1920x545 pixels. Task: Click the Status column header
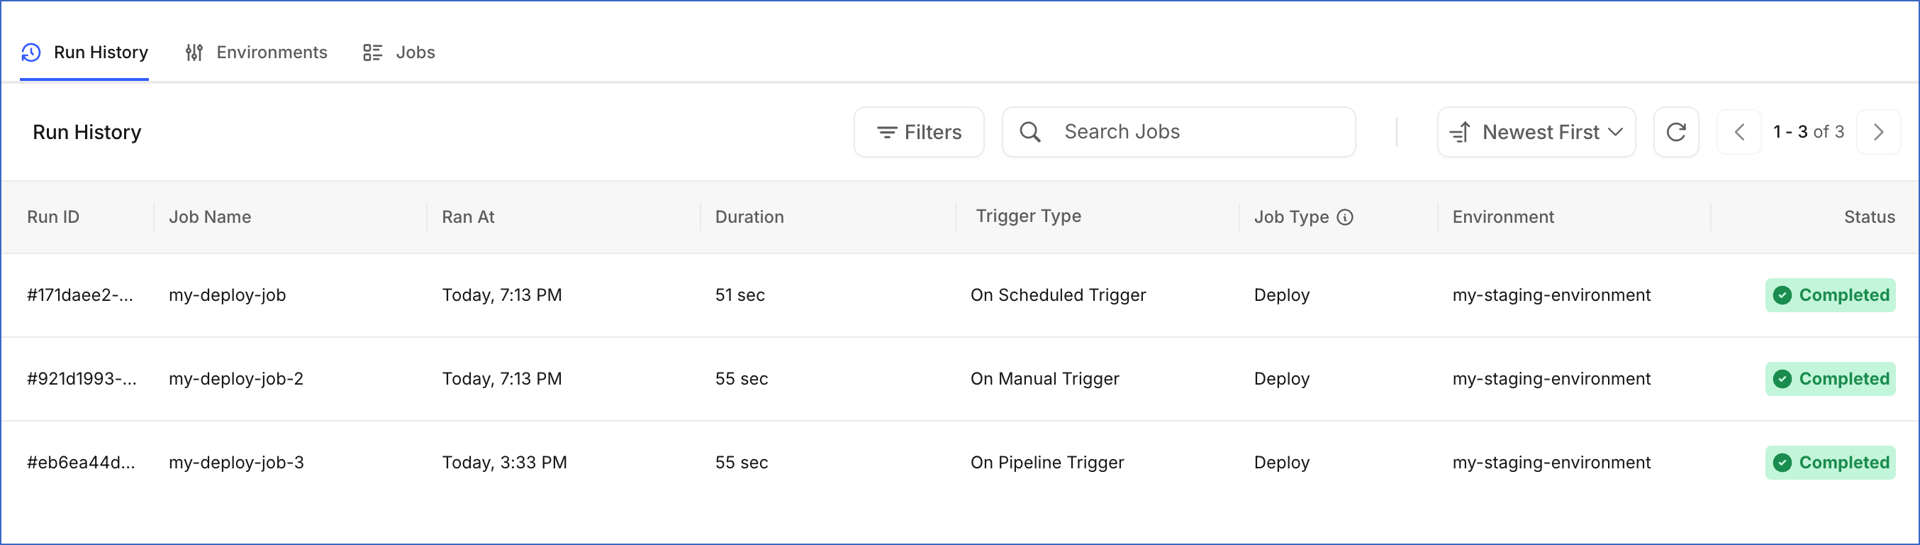coord(1869,217)
